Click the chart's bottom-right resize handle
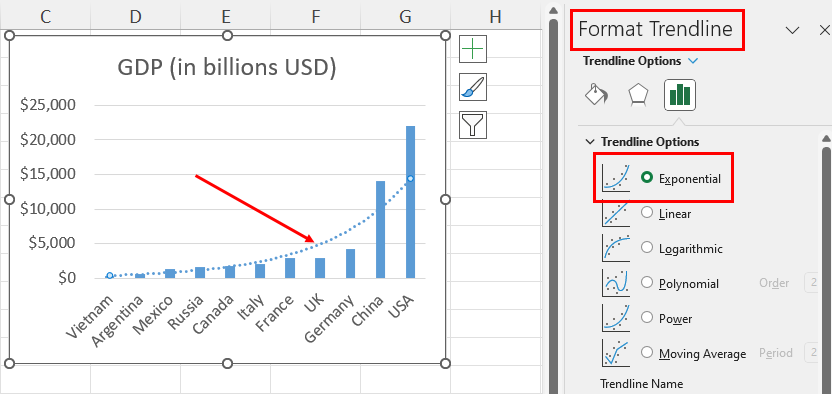The image size is (832, 394). click(445, 363)
